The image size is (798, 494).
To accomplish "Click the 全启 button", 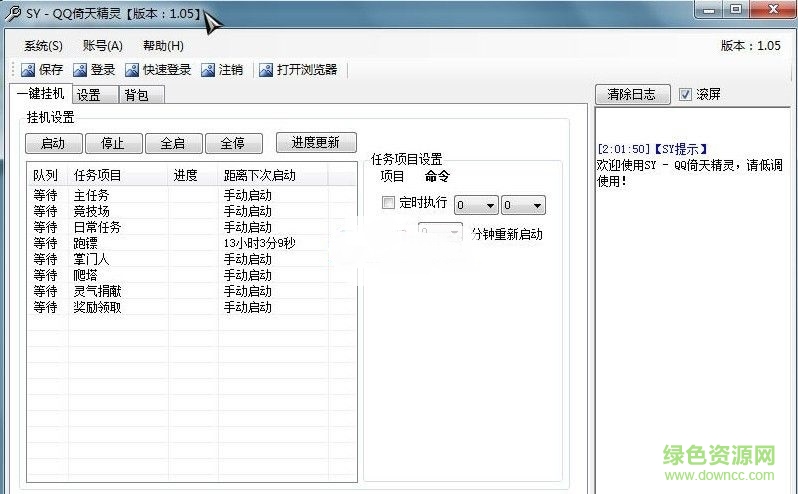I will pyautogui.click(x=174, y=143).
